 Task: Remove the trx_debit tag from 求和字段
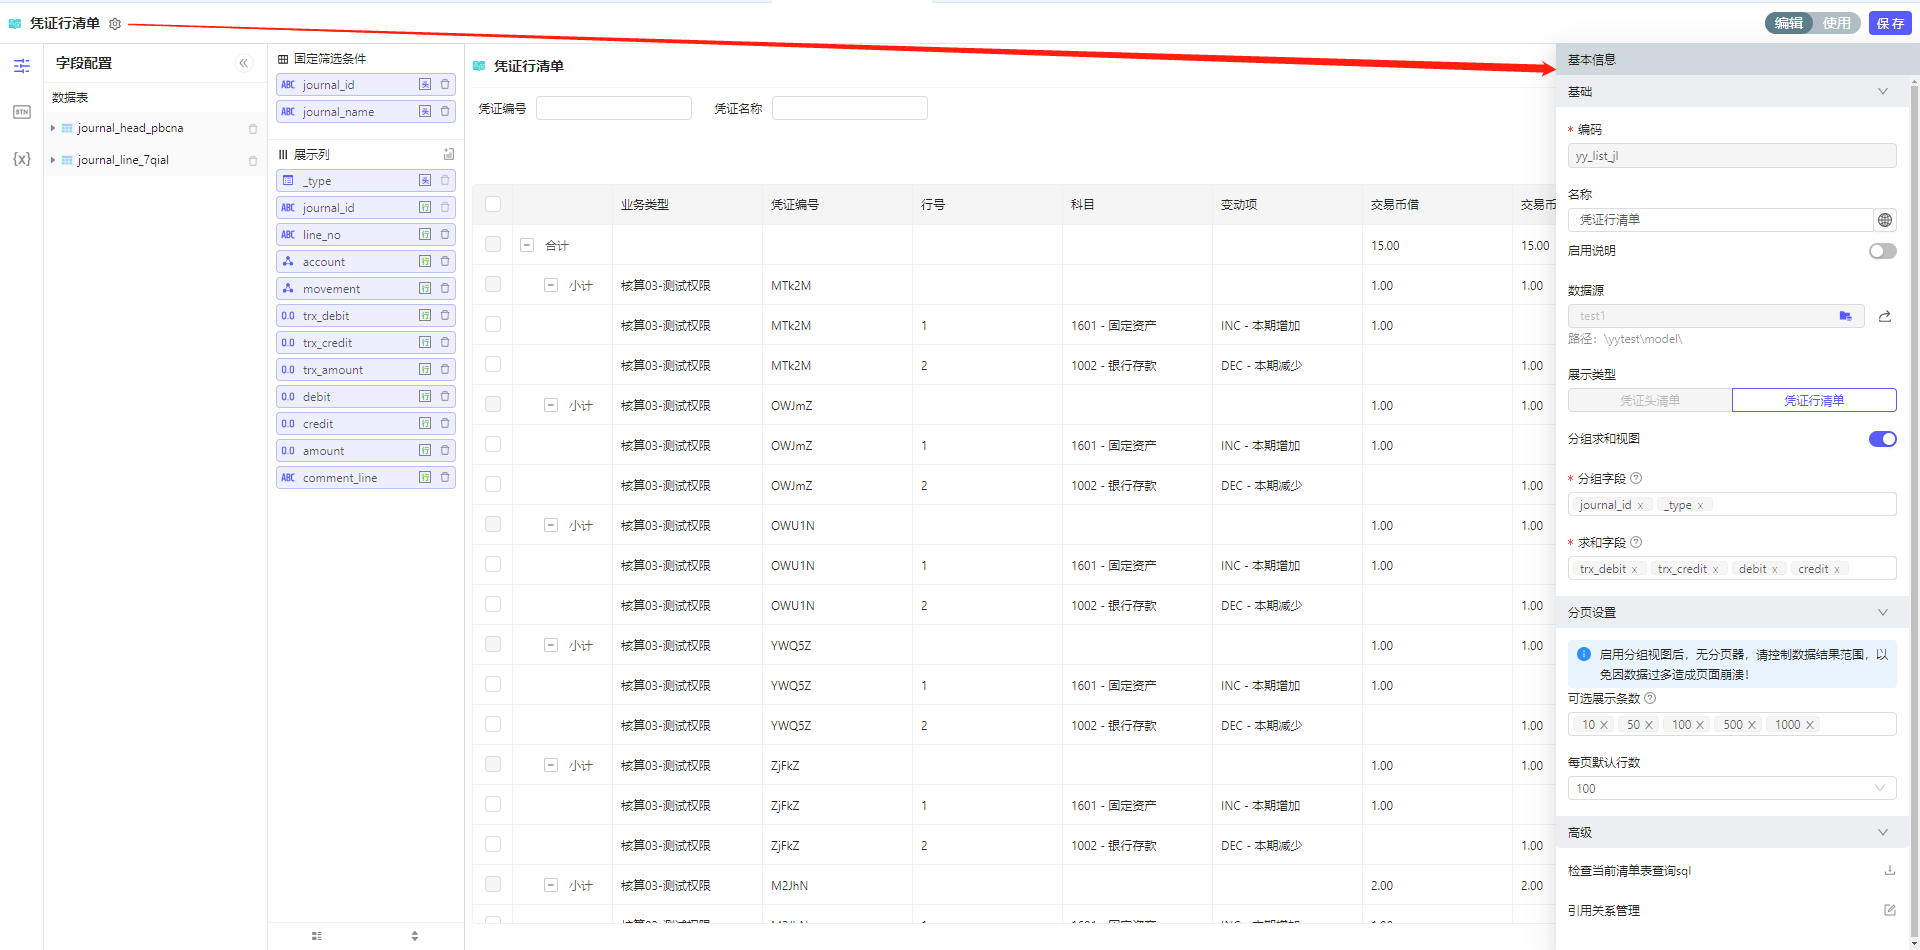coord(1635,569)
